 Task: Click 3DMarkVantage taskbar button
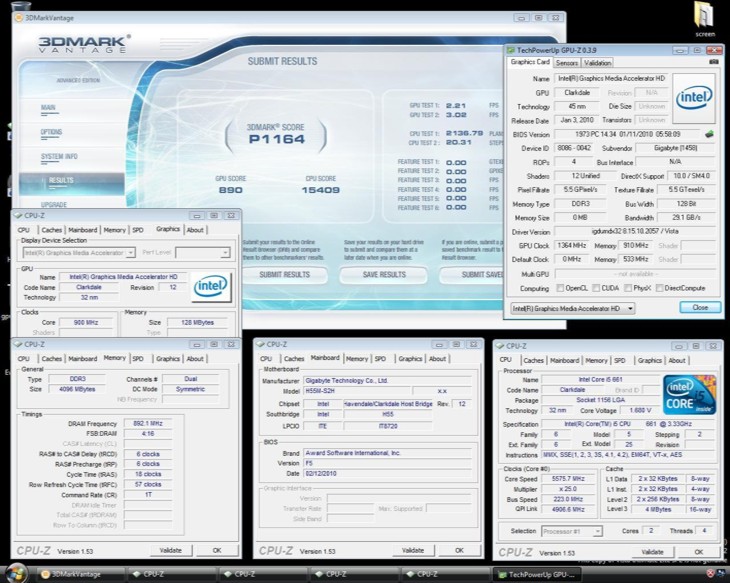click(x=81, y=574)
